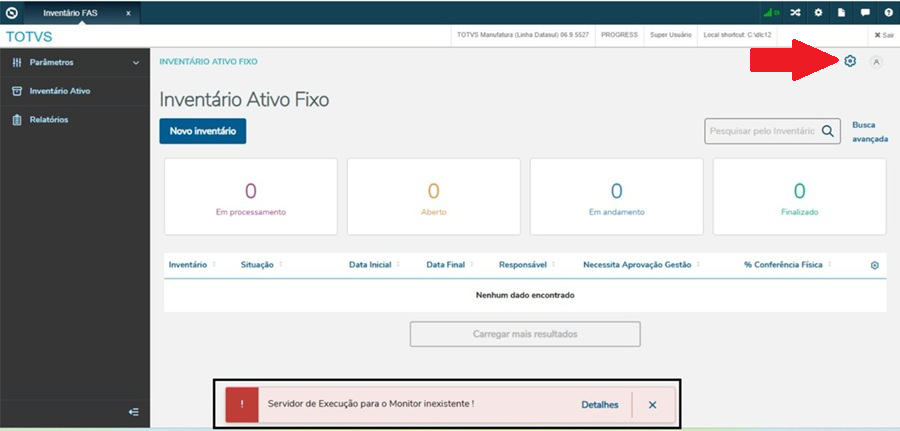Click the Parâmetros sliders icon in sidebar

click(17, 62)
